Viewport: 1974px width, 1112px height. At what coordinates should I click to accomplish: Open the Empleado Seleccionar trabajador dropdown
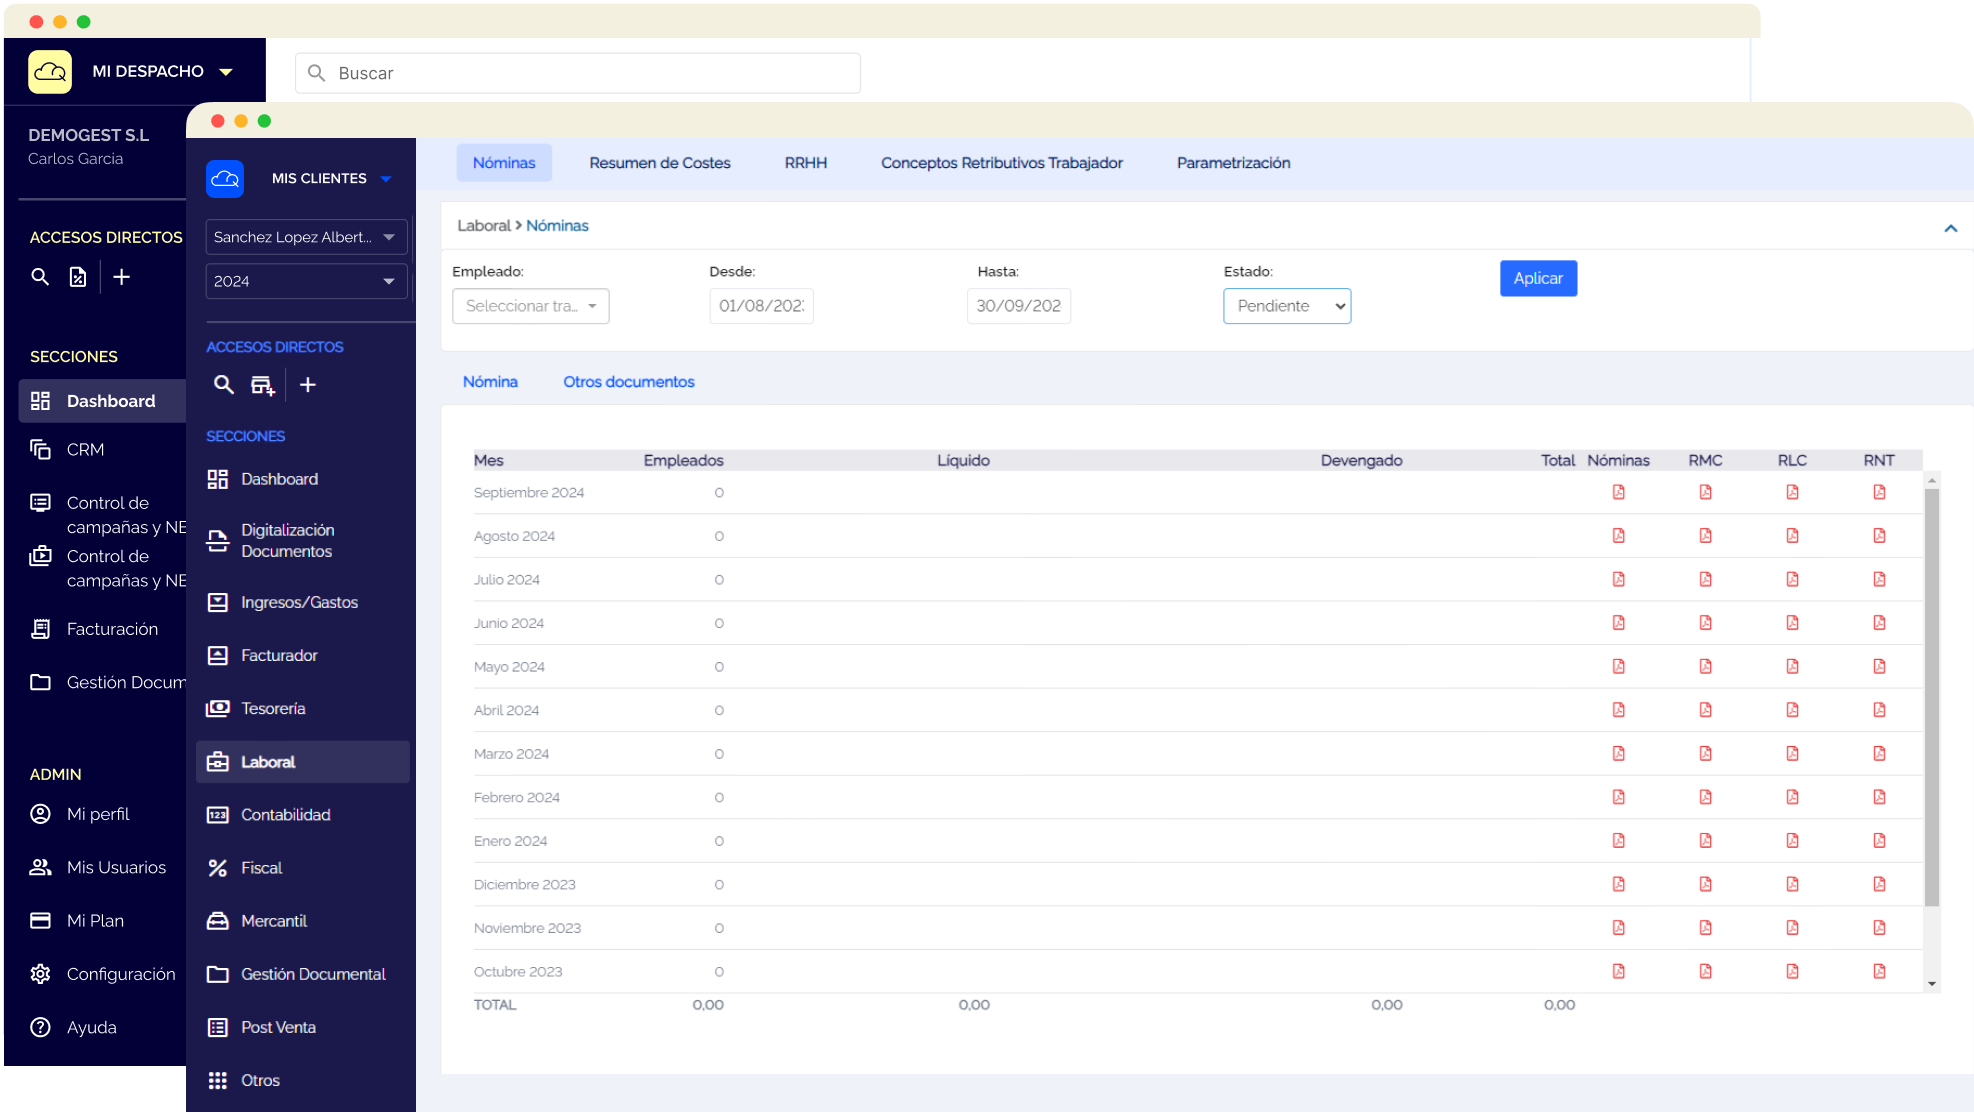pyautogui.click(x=531, y=306)
